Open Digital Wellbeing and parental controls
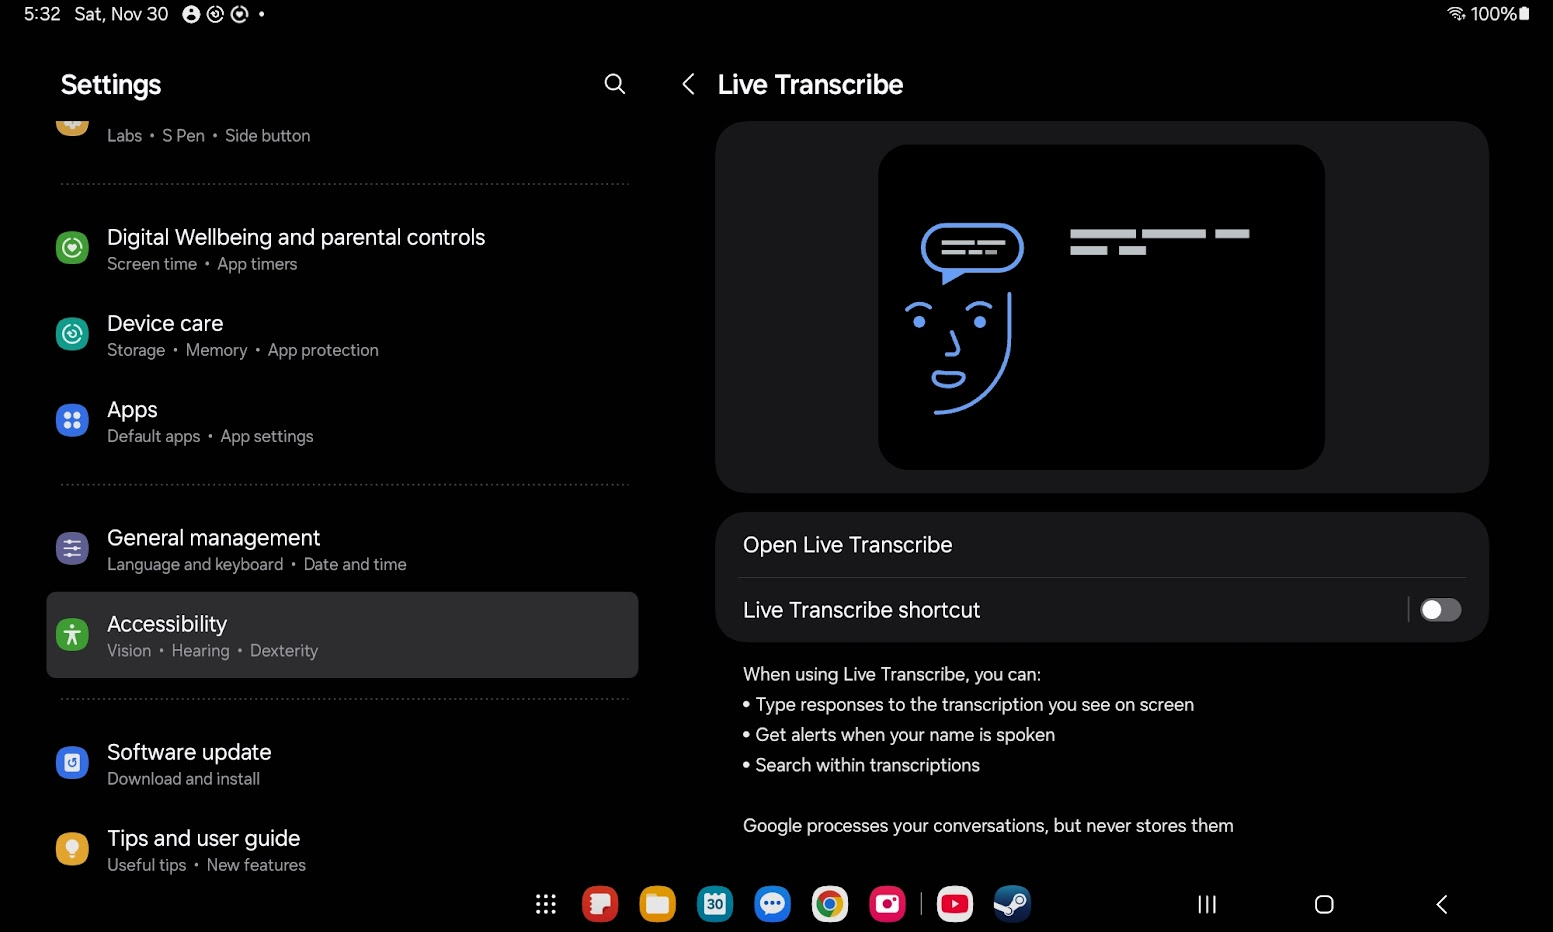Image resolution: width=1553 pixels, height=932 pixels. pos(342,249)
